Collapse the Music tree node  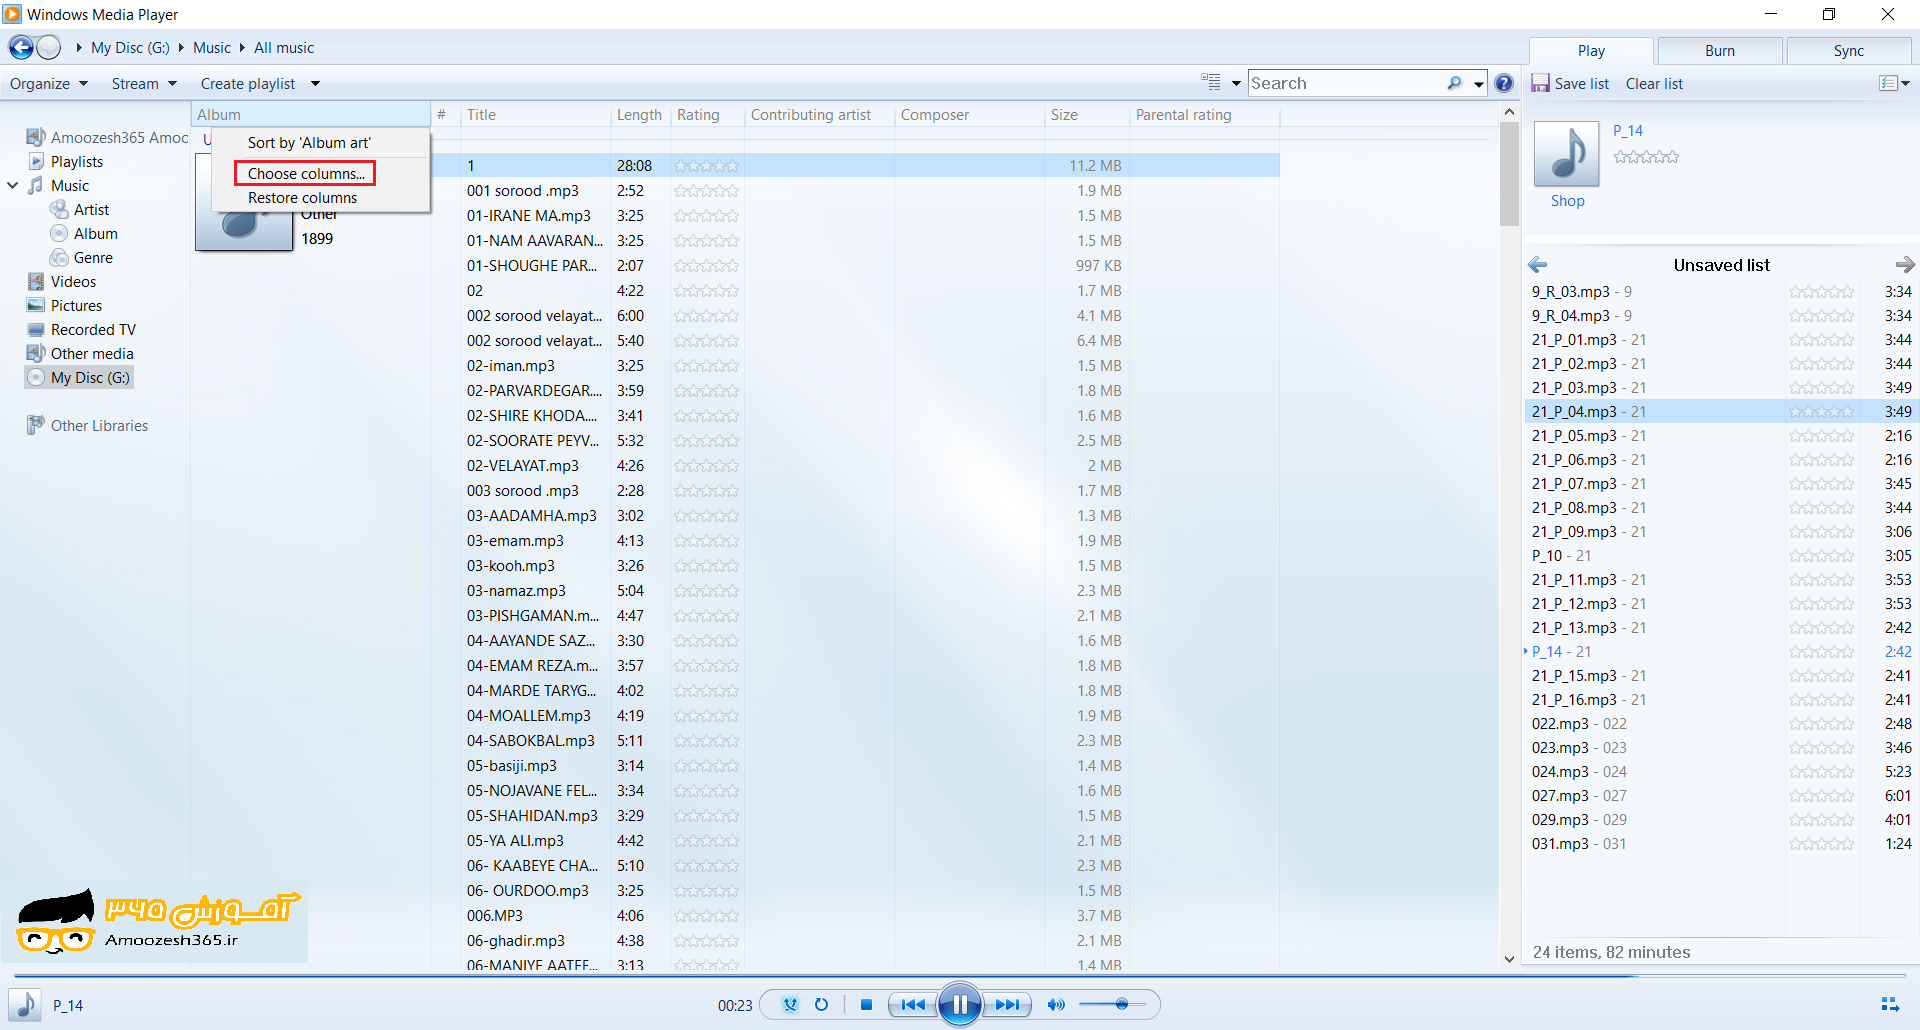pyautogui.click(x=13, y=185)
